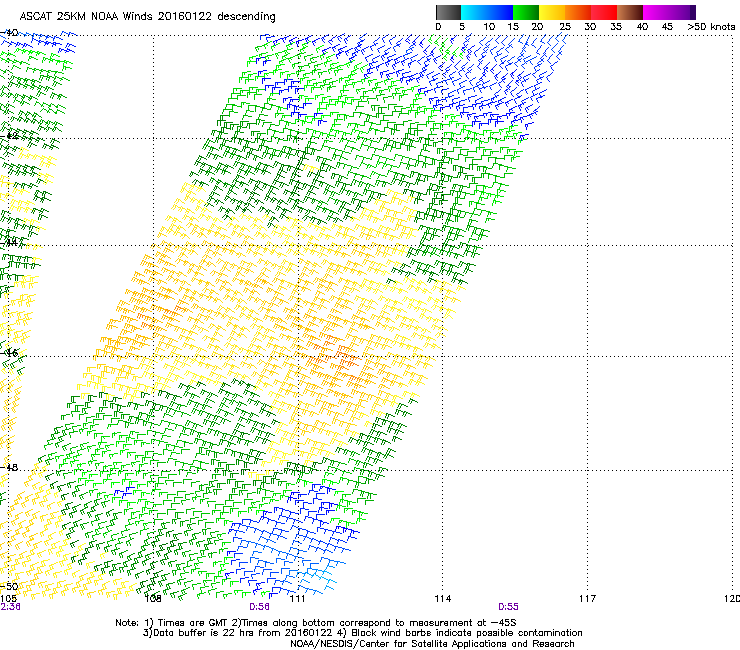Click the >50 knots legend label
Screen dimensions: 740x650
711,27
